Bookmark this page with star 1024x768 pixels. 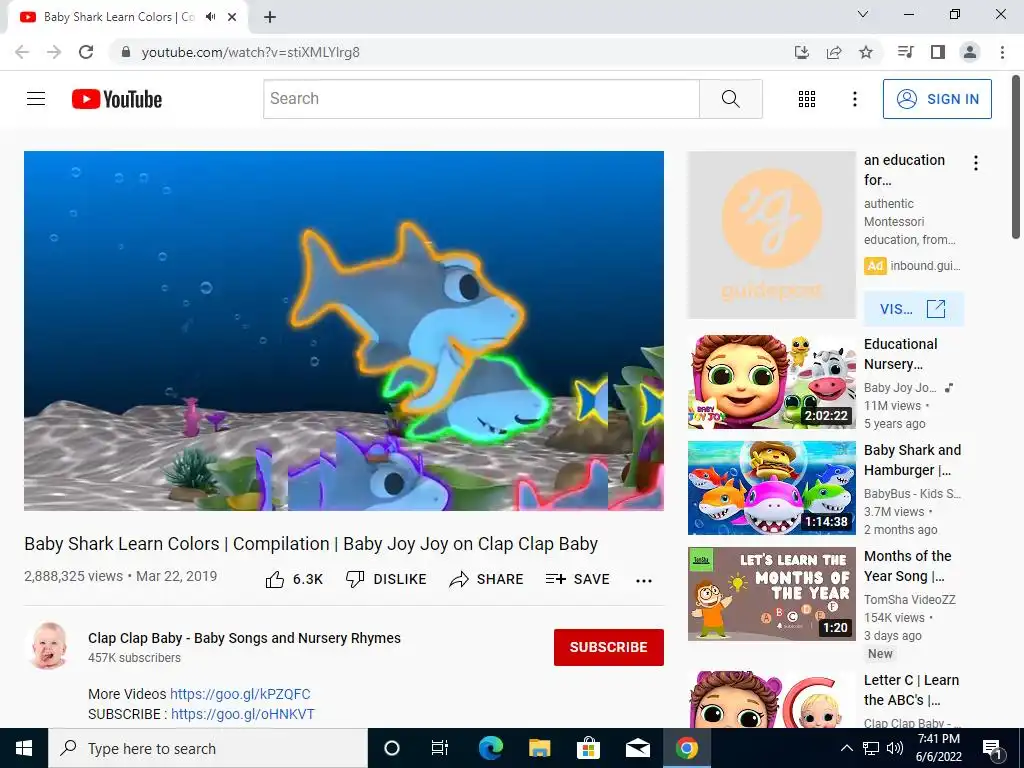pyautogui.click(x=866, y=52)
